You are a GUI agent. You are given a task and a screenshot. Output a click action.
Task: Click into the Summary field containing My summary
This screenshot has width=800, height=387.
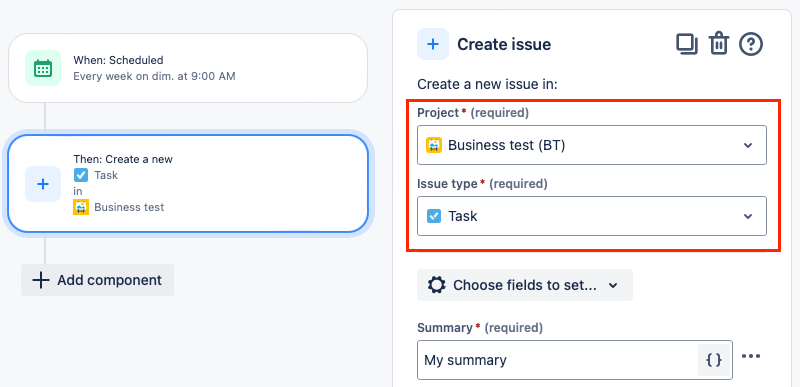click(559, 360)
